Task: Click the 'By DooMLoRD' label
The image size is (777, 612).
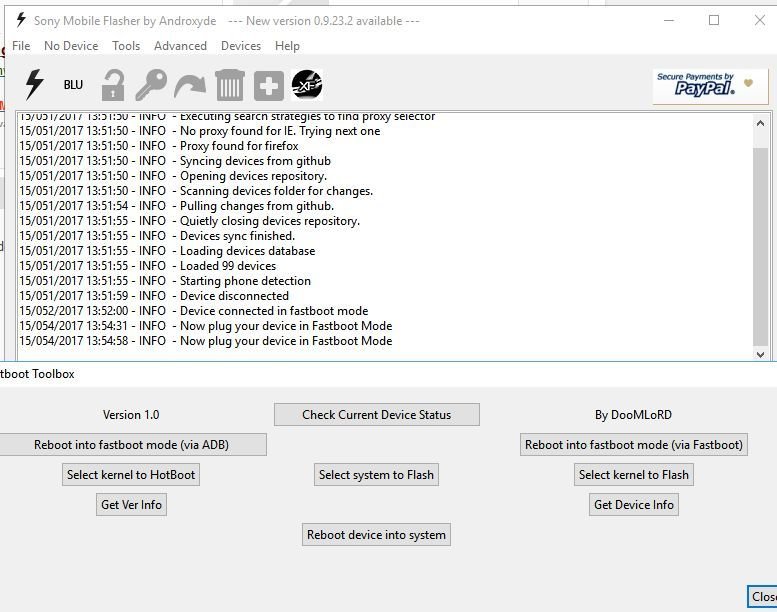Action: point(633,415)
